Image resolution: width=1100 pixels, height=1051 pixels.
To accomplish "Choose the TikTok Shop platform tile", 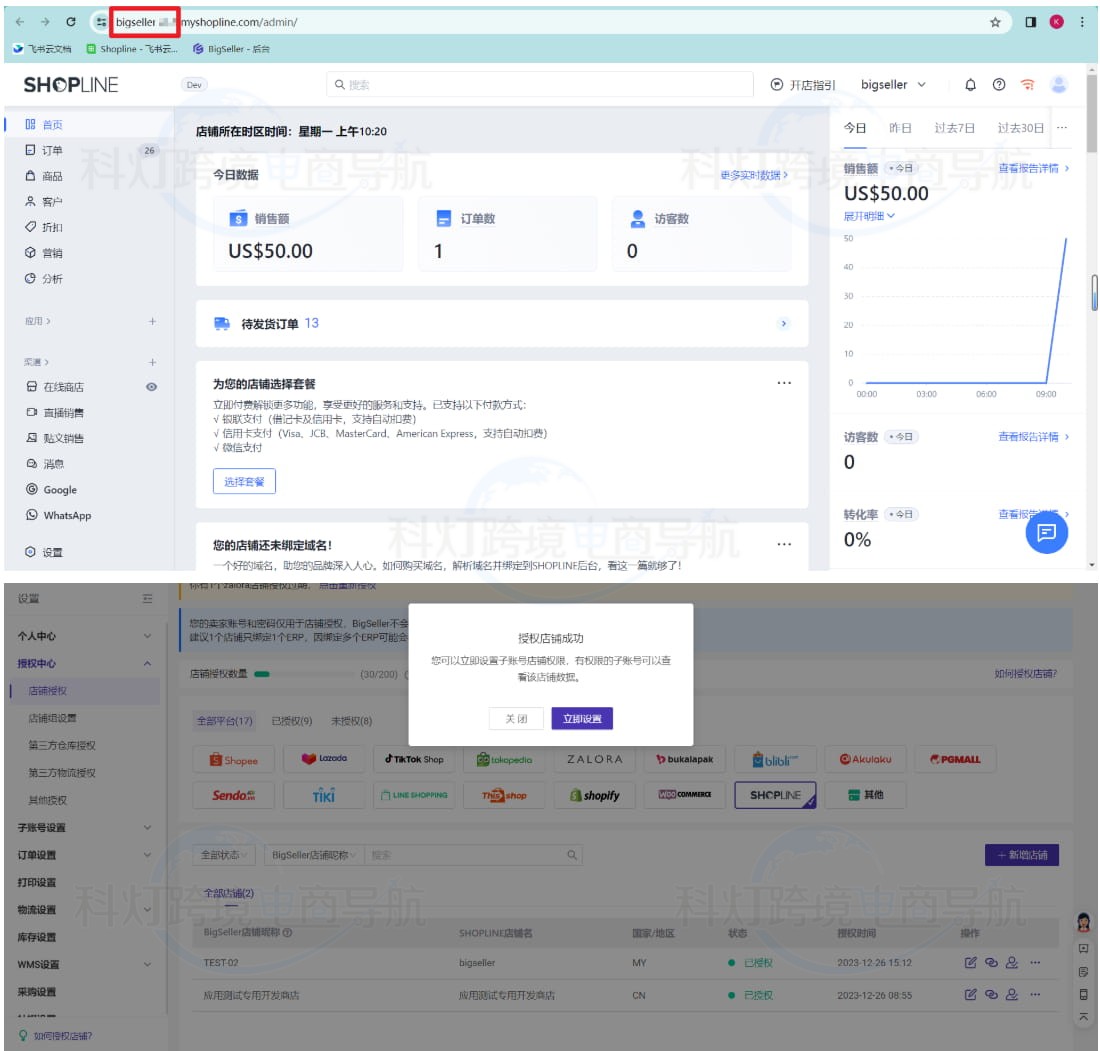I will point(414,760).
